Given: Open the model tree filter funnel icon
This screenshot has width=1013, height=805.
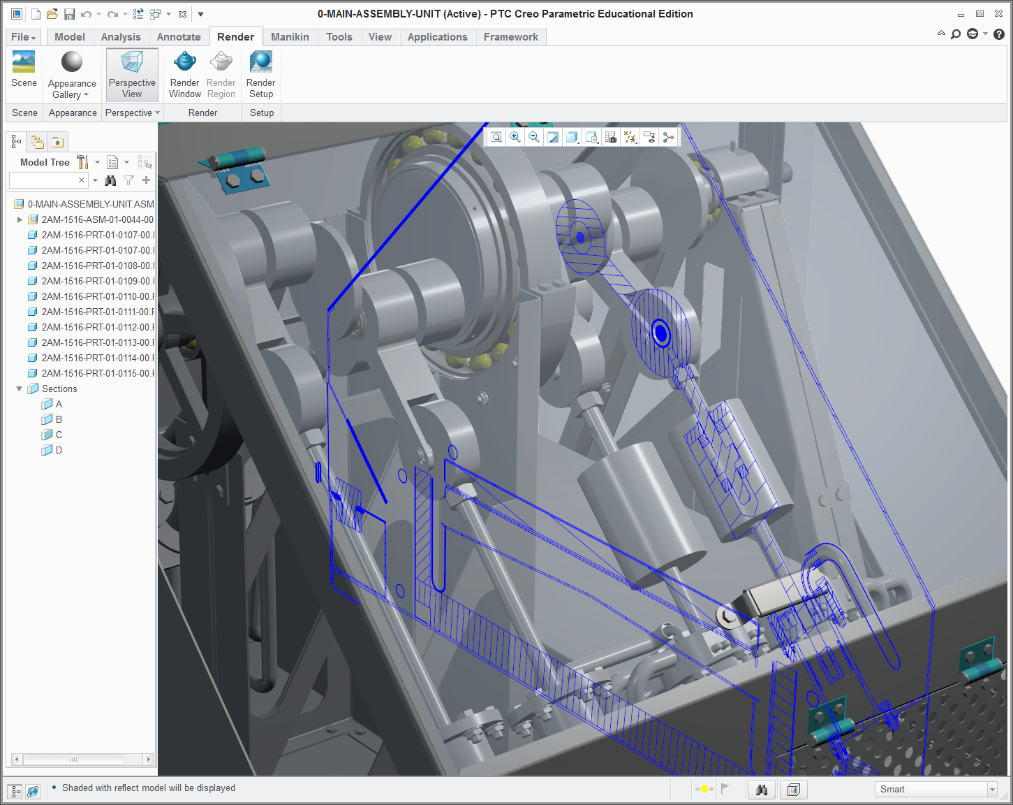Looking at the screenshot, I should click(x=128, y=180).
